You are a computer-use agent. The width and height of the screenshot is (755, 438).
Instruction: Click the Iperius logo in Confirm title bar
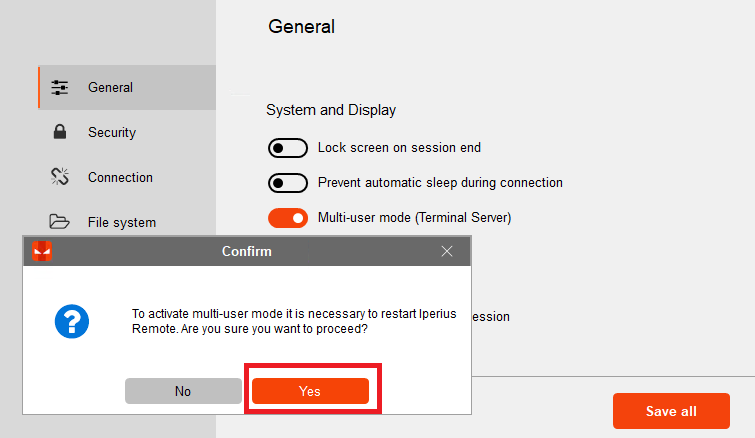coord(42,251)
